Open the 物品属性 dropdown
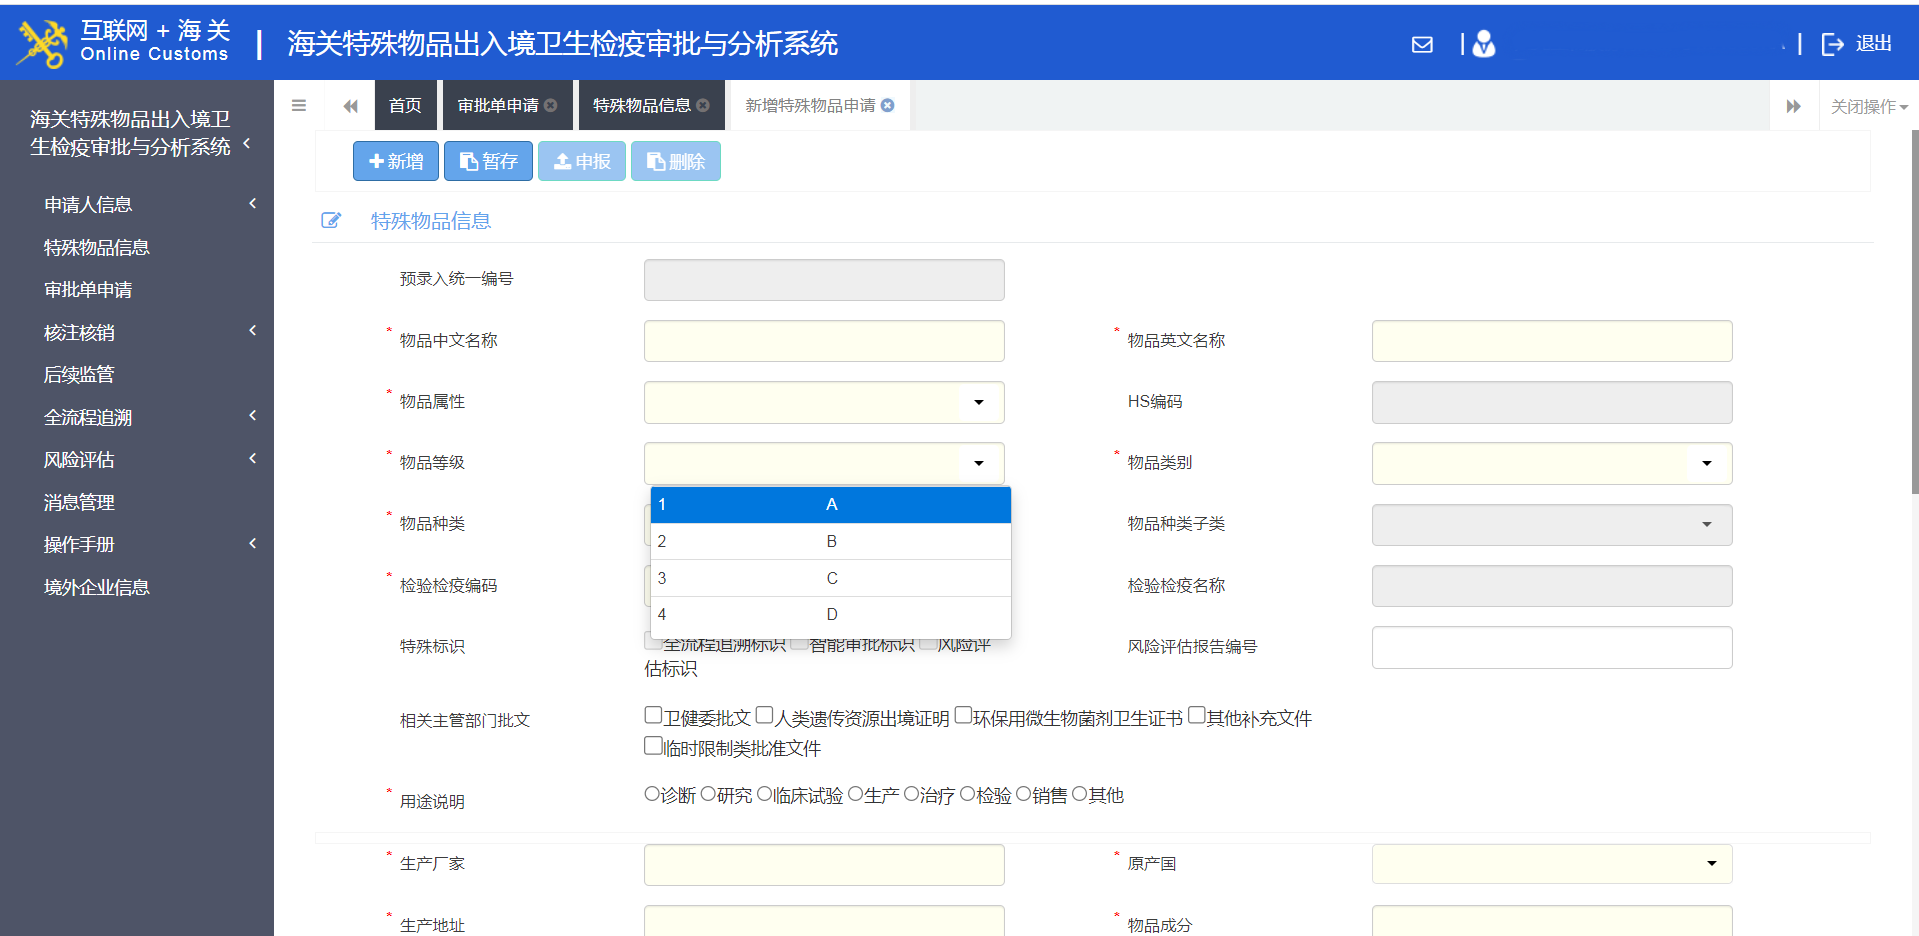 pos(978,402)
